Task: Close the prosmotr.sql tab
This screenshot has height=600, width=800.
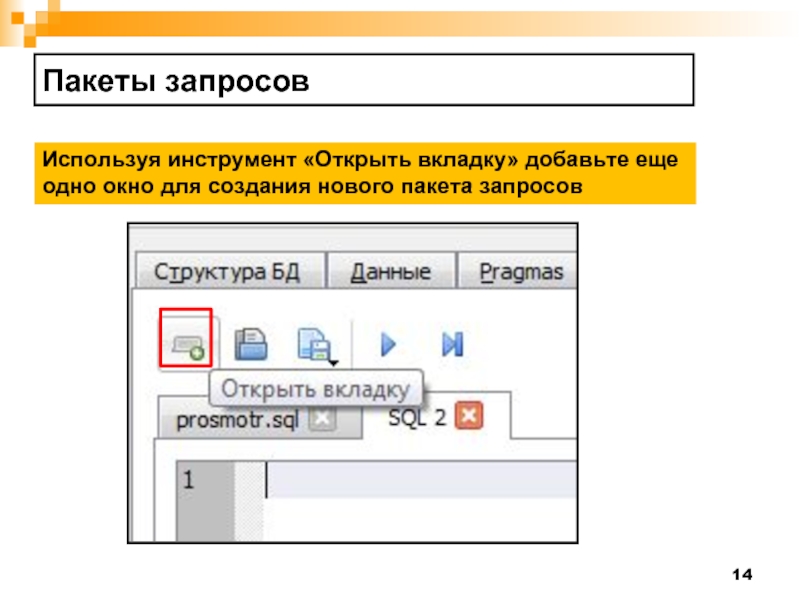Action: point(323,419)
